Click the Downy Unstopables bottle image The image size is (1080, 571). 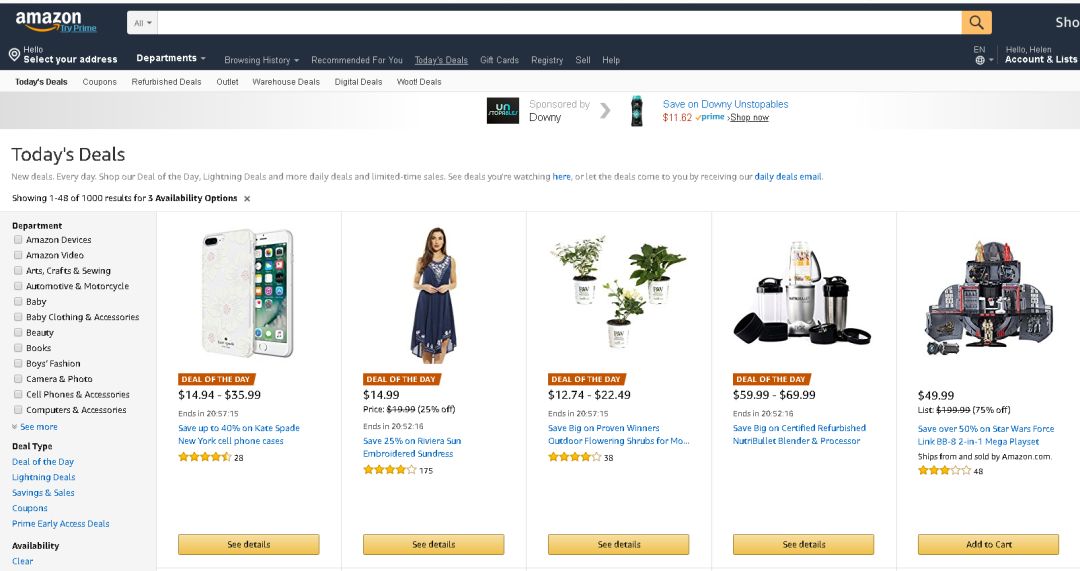click(x=636, y=111)
